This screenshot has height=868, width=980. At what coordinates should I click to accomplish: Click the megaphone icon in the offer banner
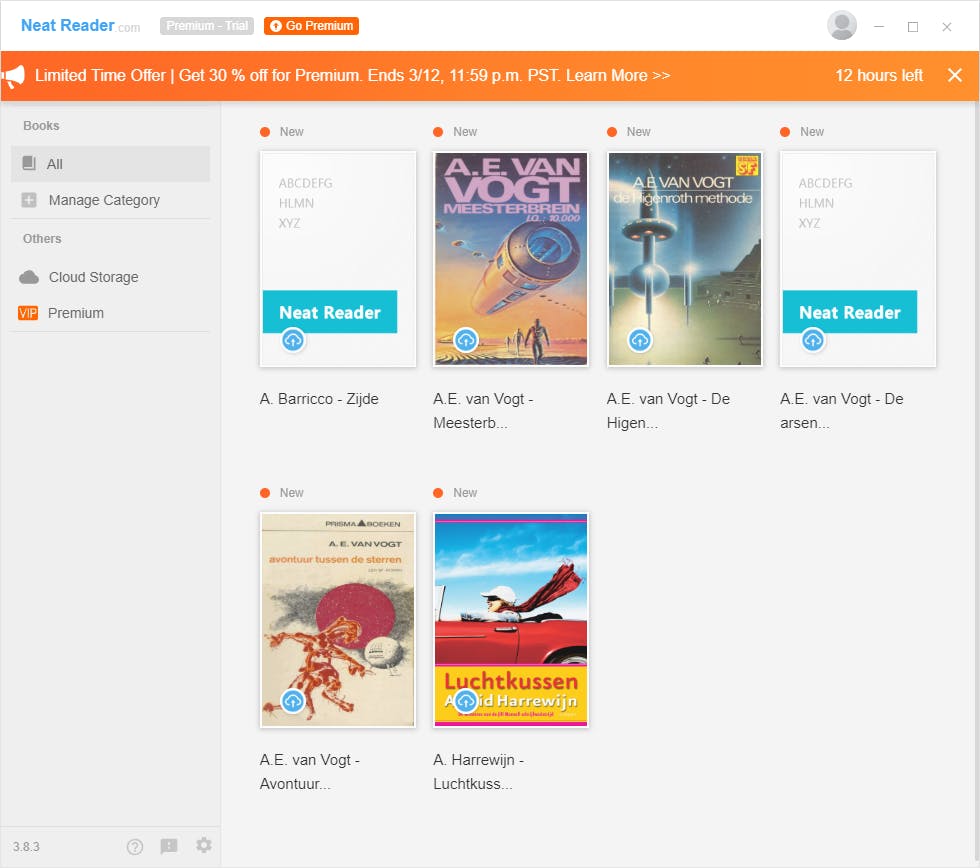(13, 76)
